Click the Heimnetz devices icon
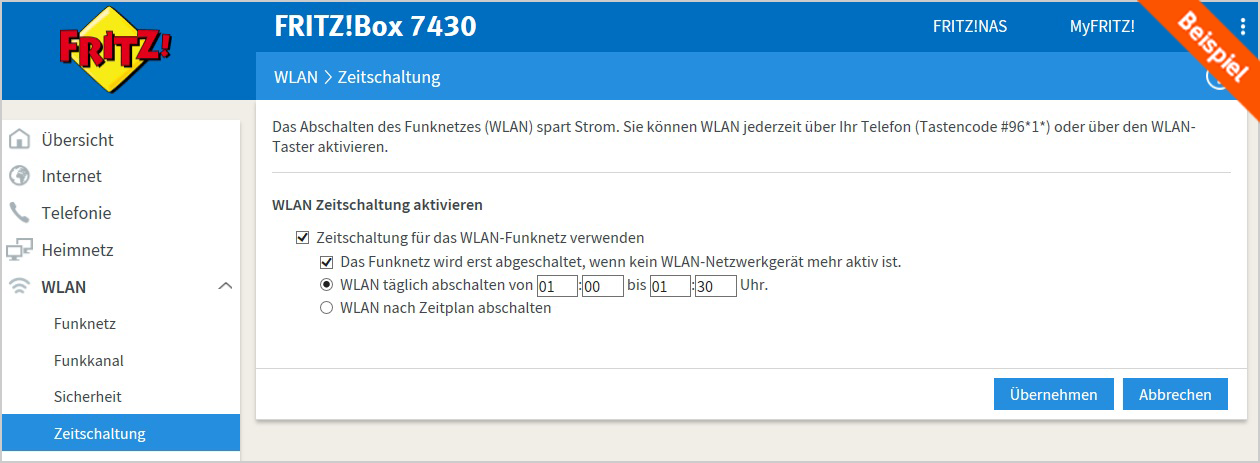This screenshot has height=463, width=1260. point(19,250)
